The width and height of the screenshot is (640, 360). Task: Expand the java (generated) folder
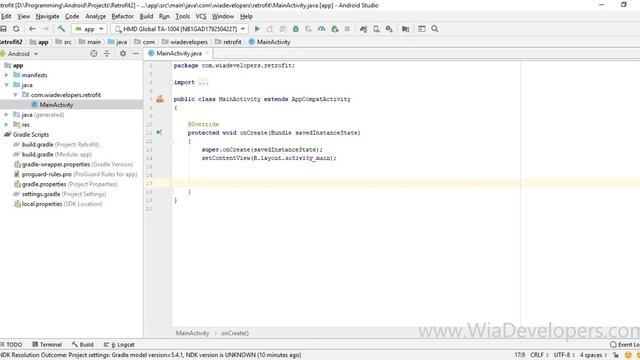coord(7,115)
